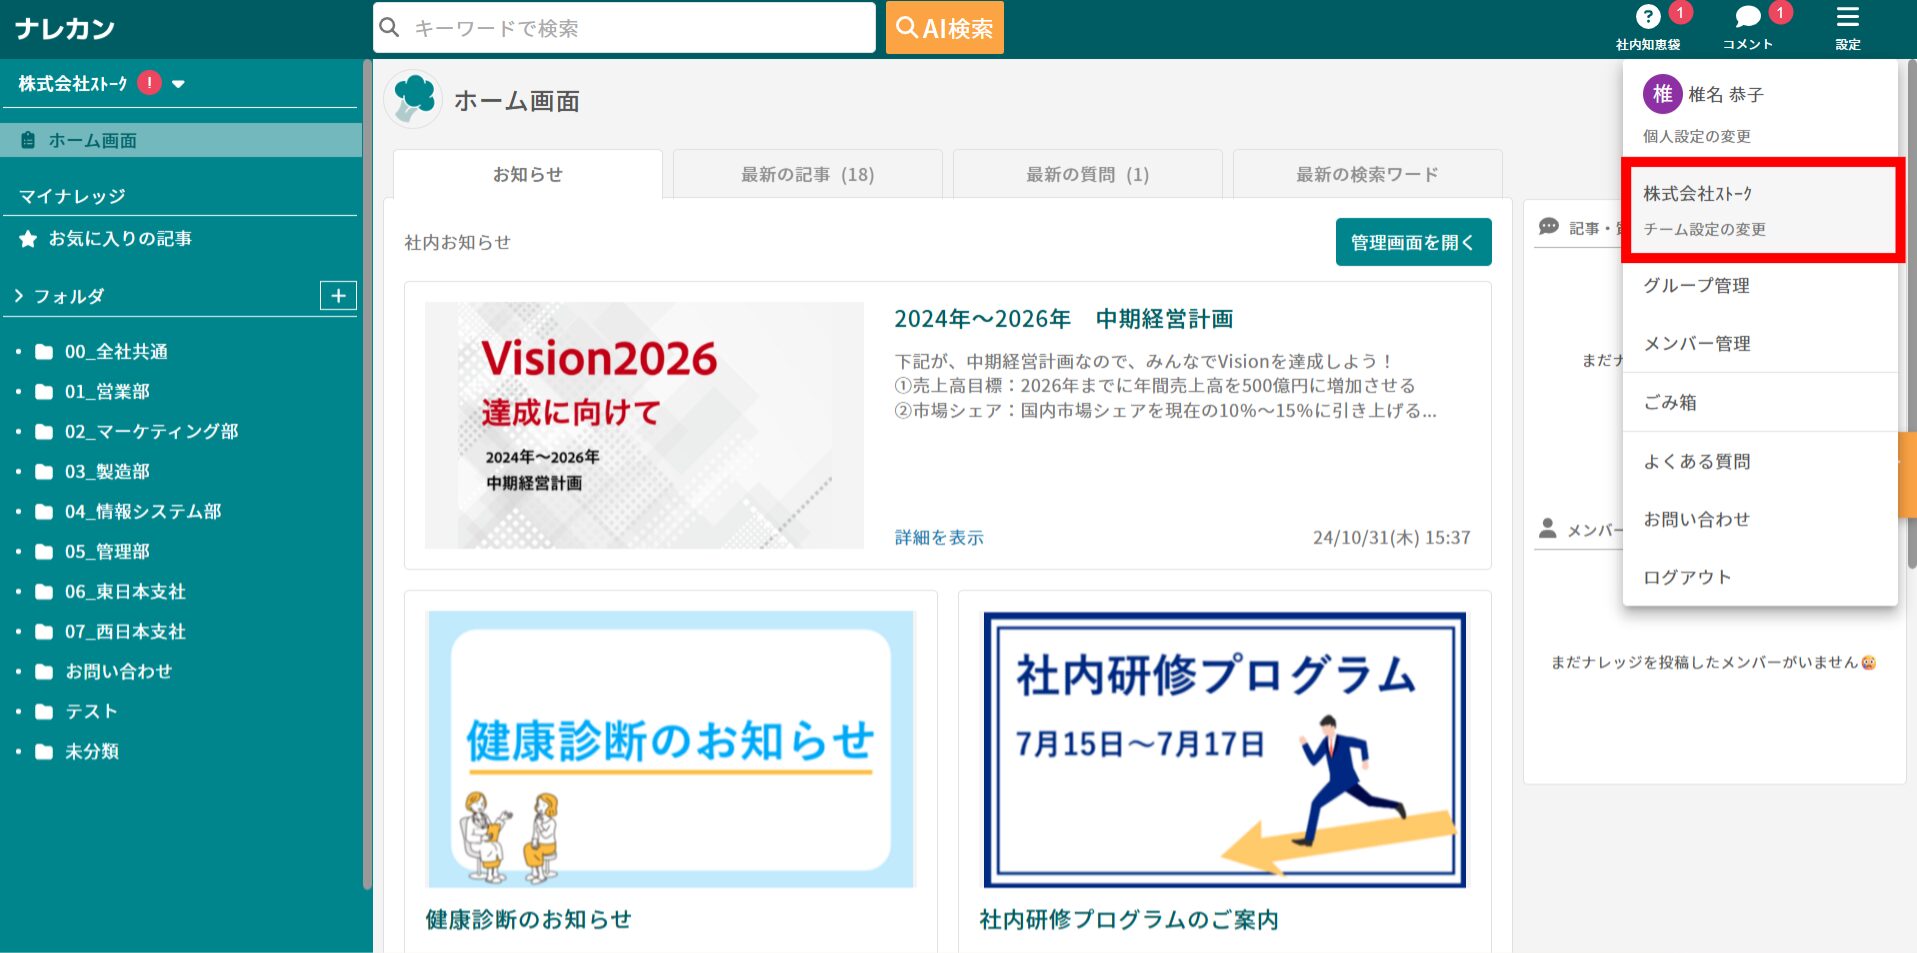Click the tree logo beside ホーム画面 heading
Viewport: 1917px width, 953px height.
tap(413, 100)
